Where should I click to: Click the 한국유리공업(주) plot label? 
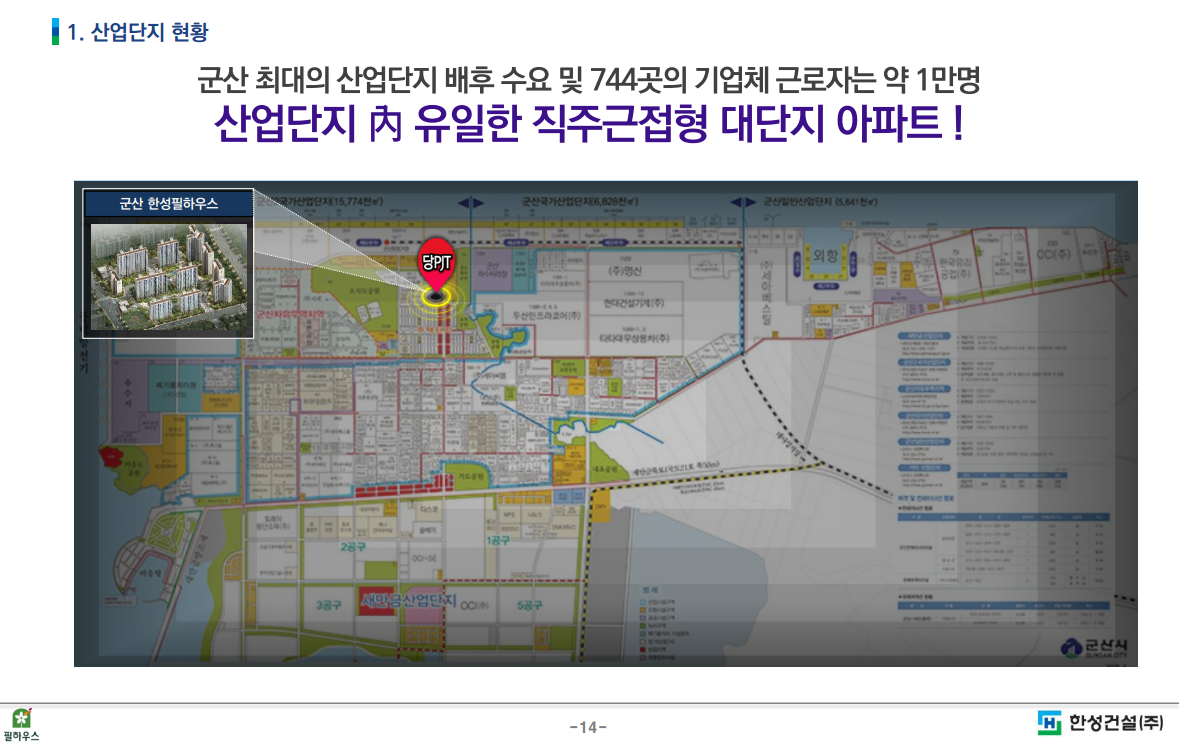pyautogui.click(x=955, y=268)
